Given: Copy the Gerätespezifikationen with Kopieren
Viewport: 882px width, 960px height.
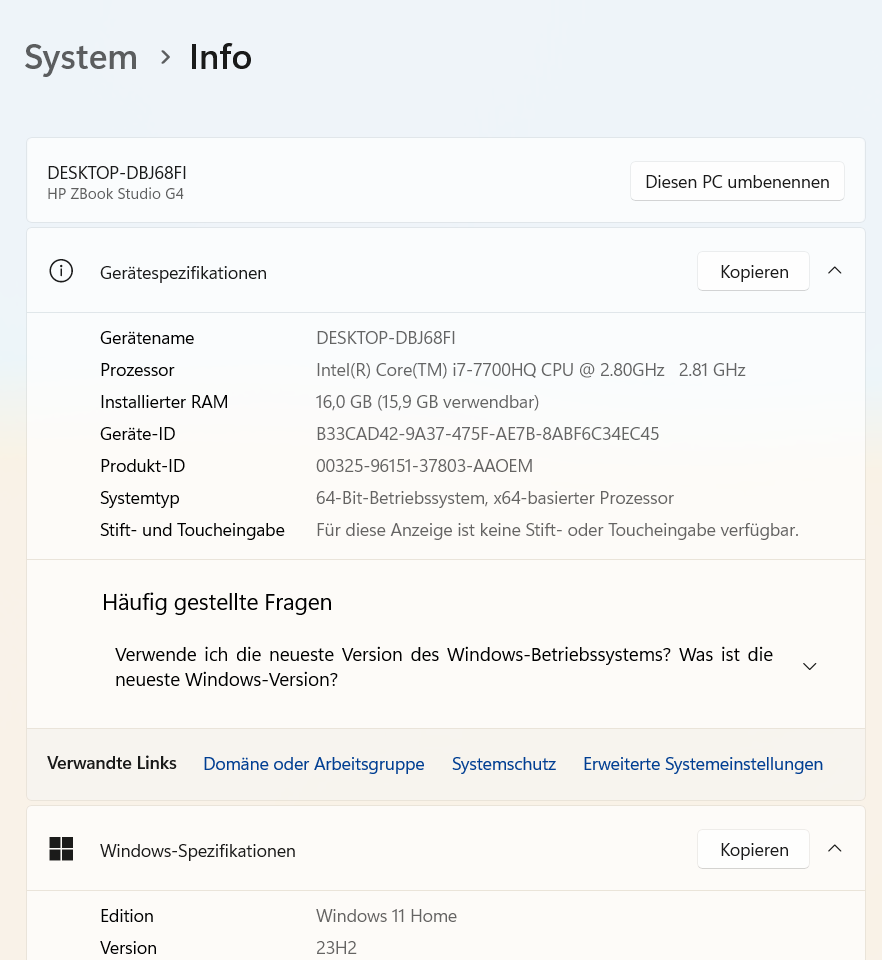Looking at the screenshot, I should [x=753, y=271].
